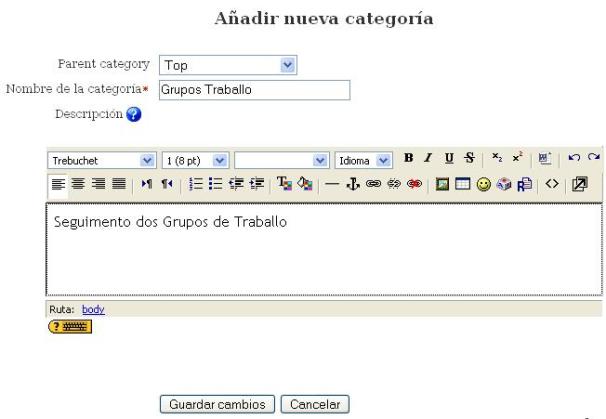Screen dimensions: 606x419
Task: Apply subscript formatting
Action: click(x=497, y=158)
